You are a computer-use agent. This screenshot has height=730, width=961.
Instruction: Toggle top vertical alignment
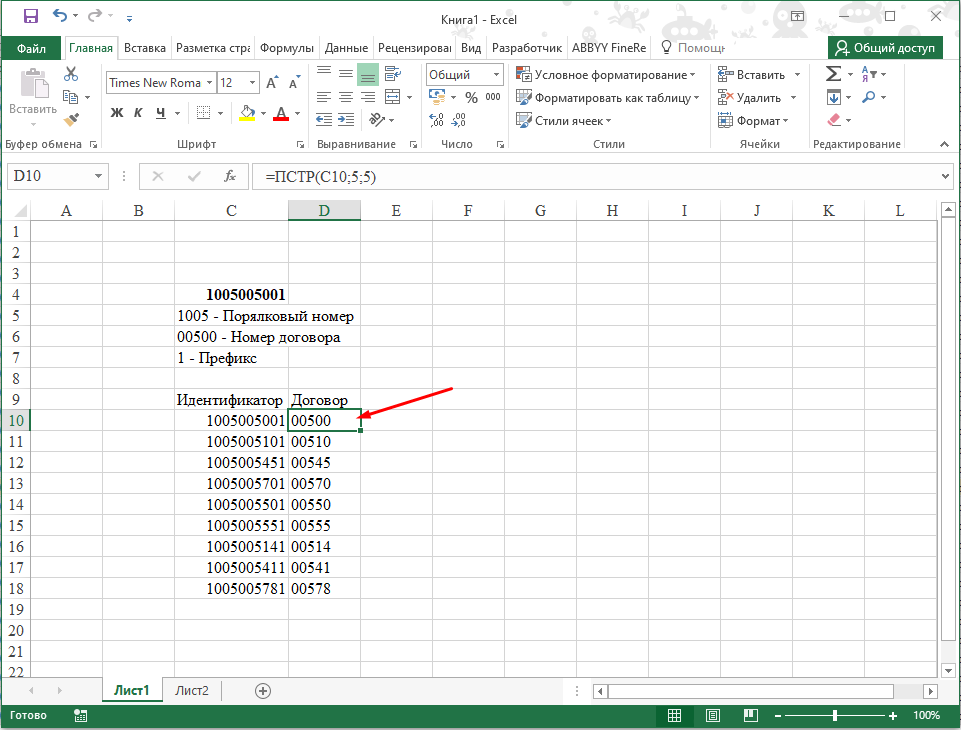tap(324, 72)
